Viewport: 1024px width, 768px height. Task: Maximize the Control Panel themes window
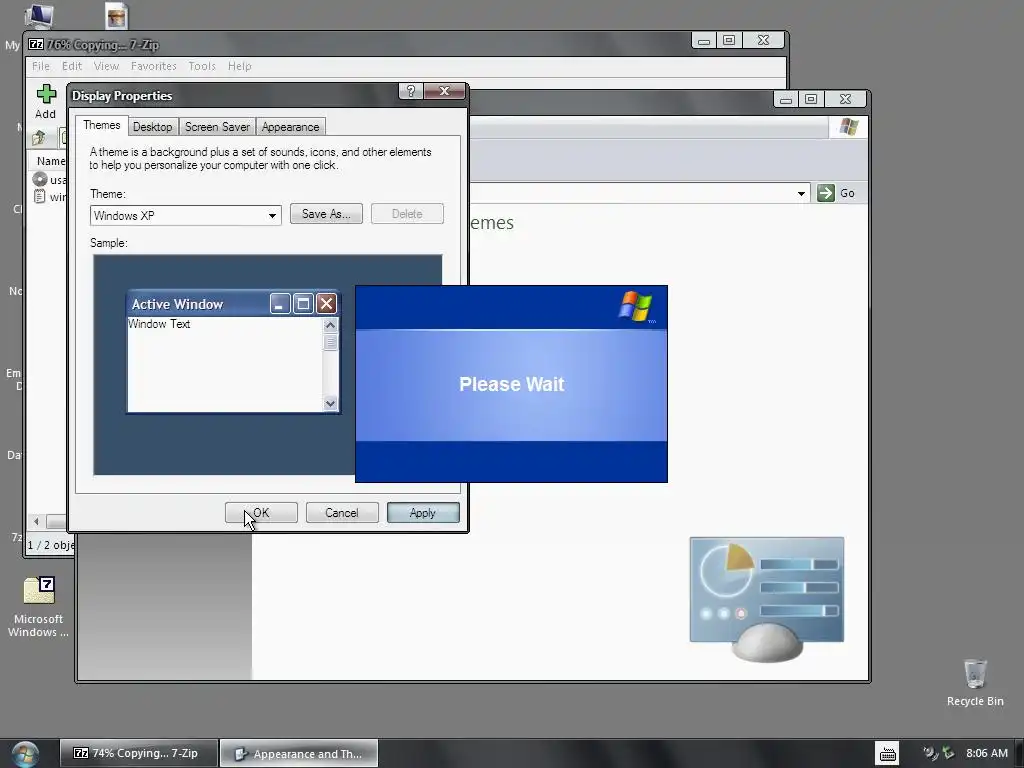pyautogui.click(x=811, y=99)
